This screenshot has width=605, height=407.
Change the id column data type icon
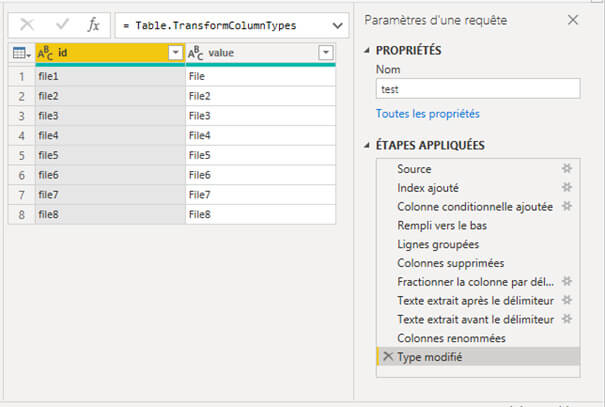point(45,53)
